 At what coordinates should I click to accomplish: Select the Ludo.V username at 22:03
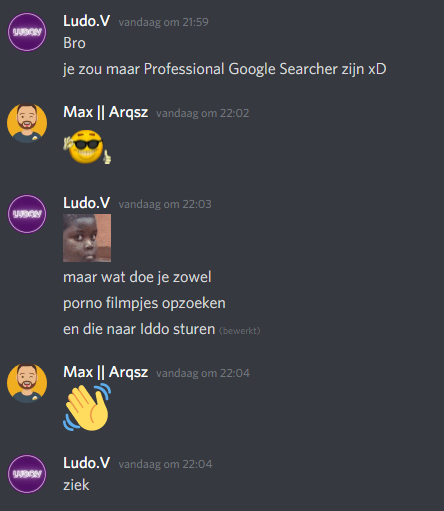point(87,203)
